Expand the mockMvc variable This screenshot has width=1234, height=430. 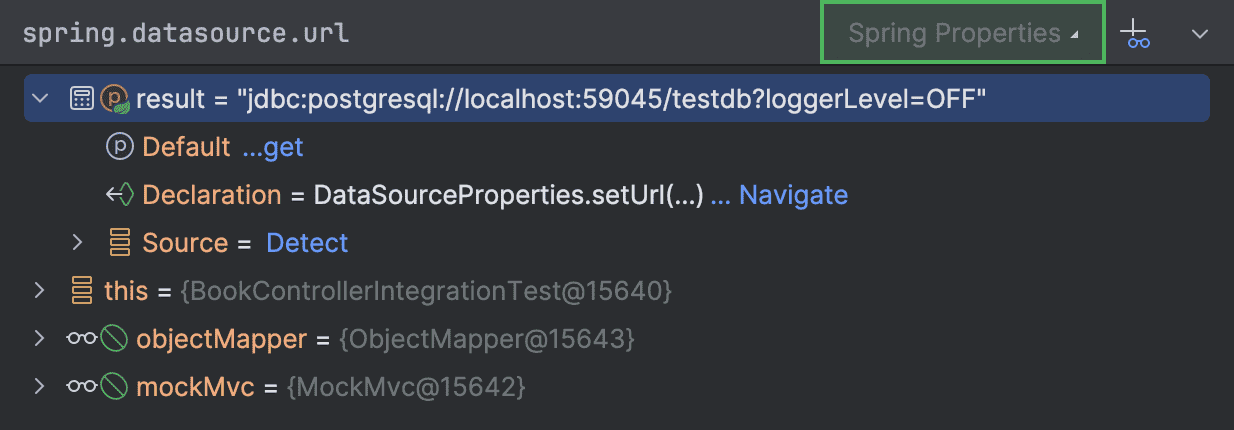click(40, 387)
